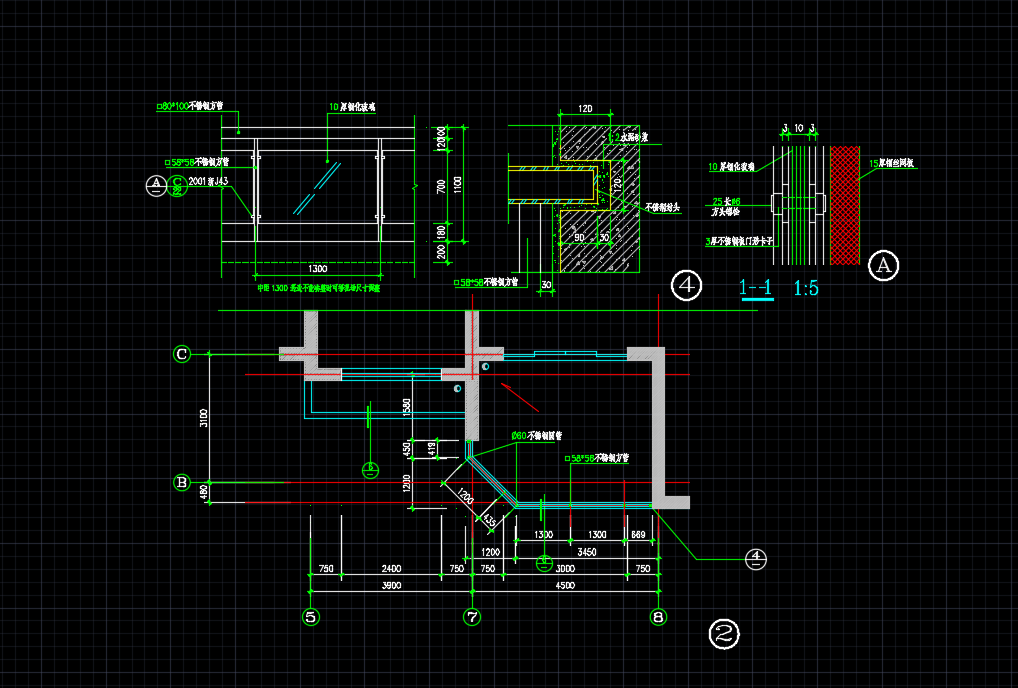1018x688 pixels.
Task: Click the 3厚 stainless clip label in section
Action: (x=739, y=241)
